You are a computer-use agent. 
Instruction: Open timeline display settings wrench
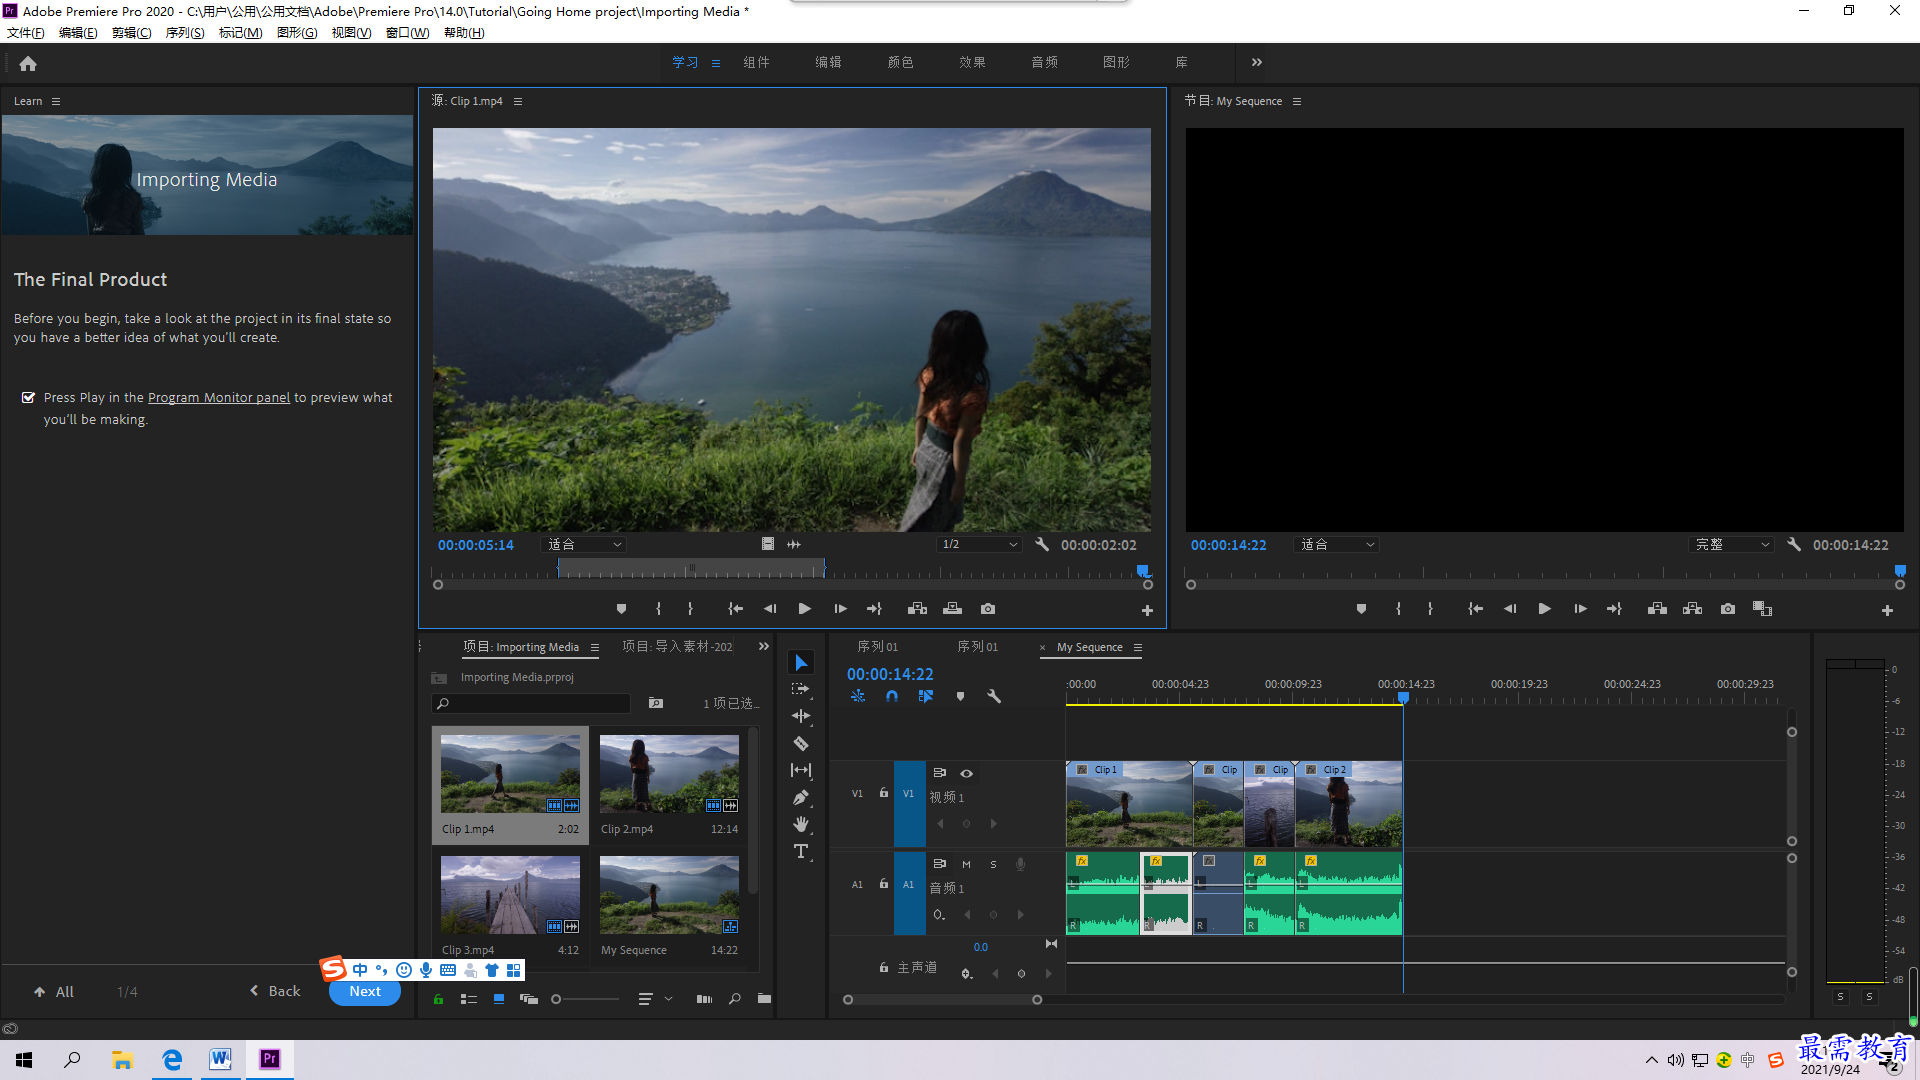[x=994, y=696]
